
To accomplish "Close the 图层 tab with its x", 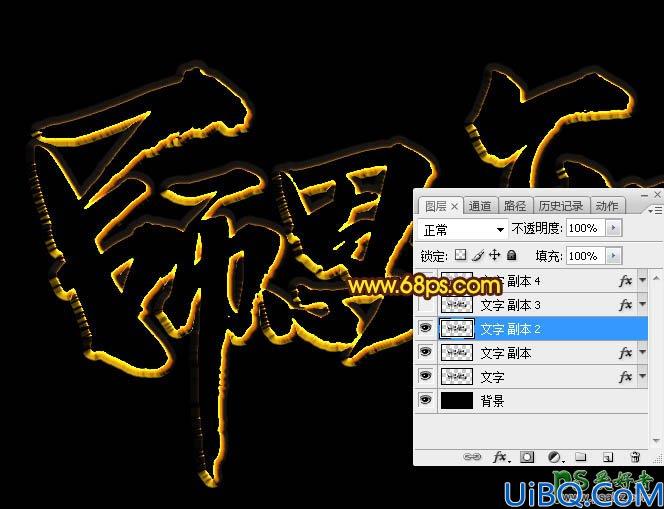I will click(454, 207).
